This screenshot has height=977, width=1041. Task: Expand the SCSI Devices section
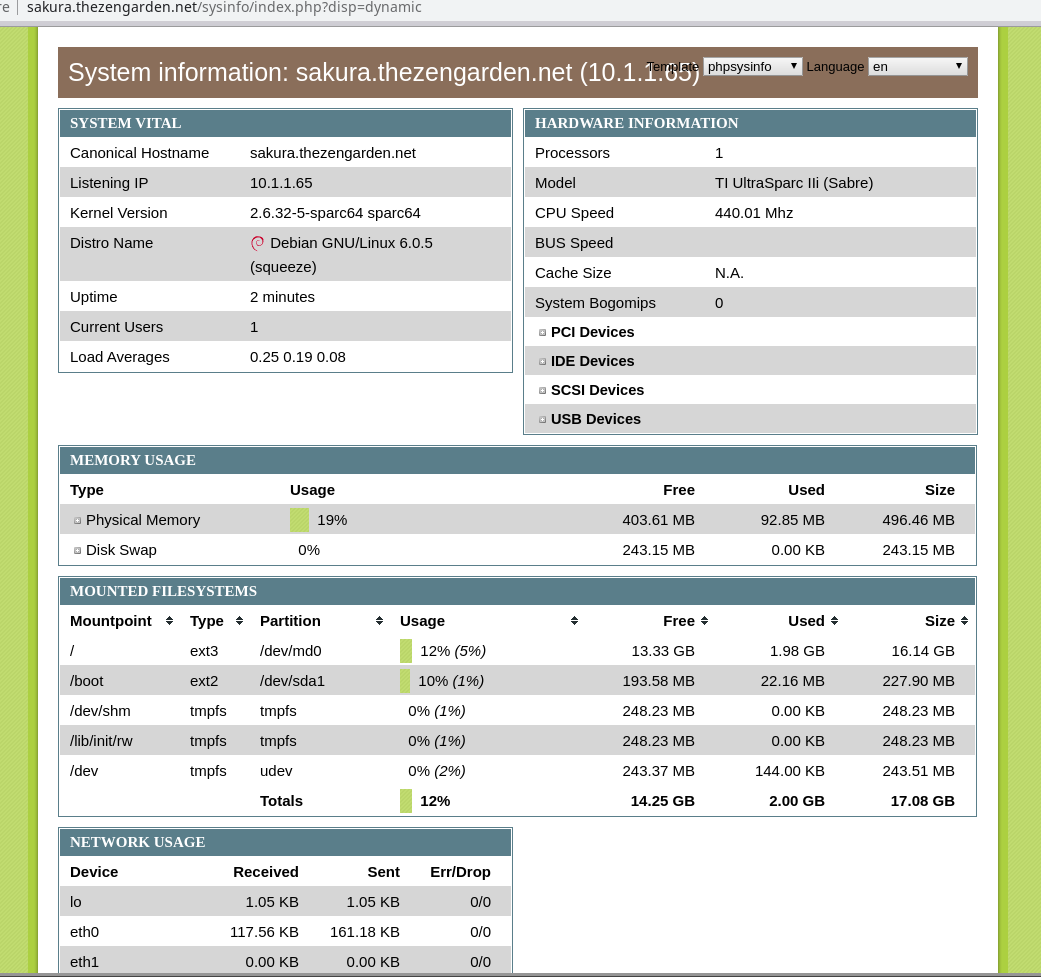click(542, 391)
